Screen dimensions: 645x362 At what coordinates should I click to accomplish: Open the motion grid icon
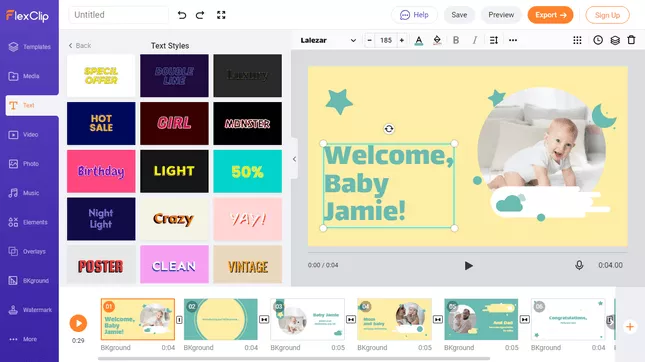click(x=578, y=40)
